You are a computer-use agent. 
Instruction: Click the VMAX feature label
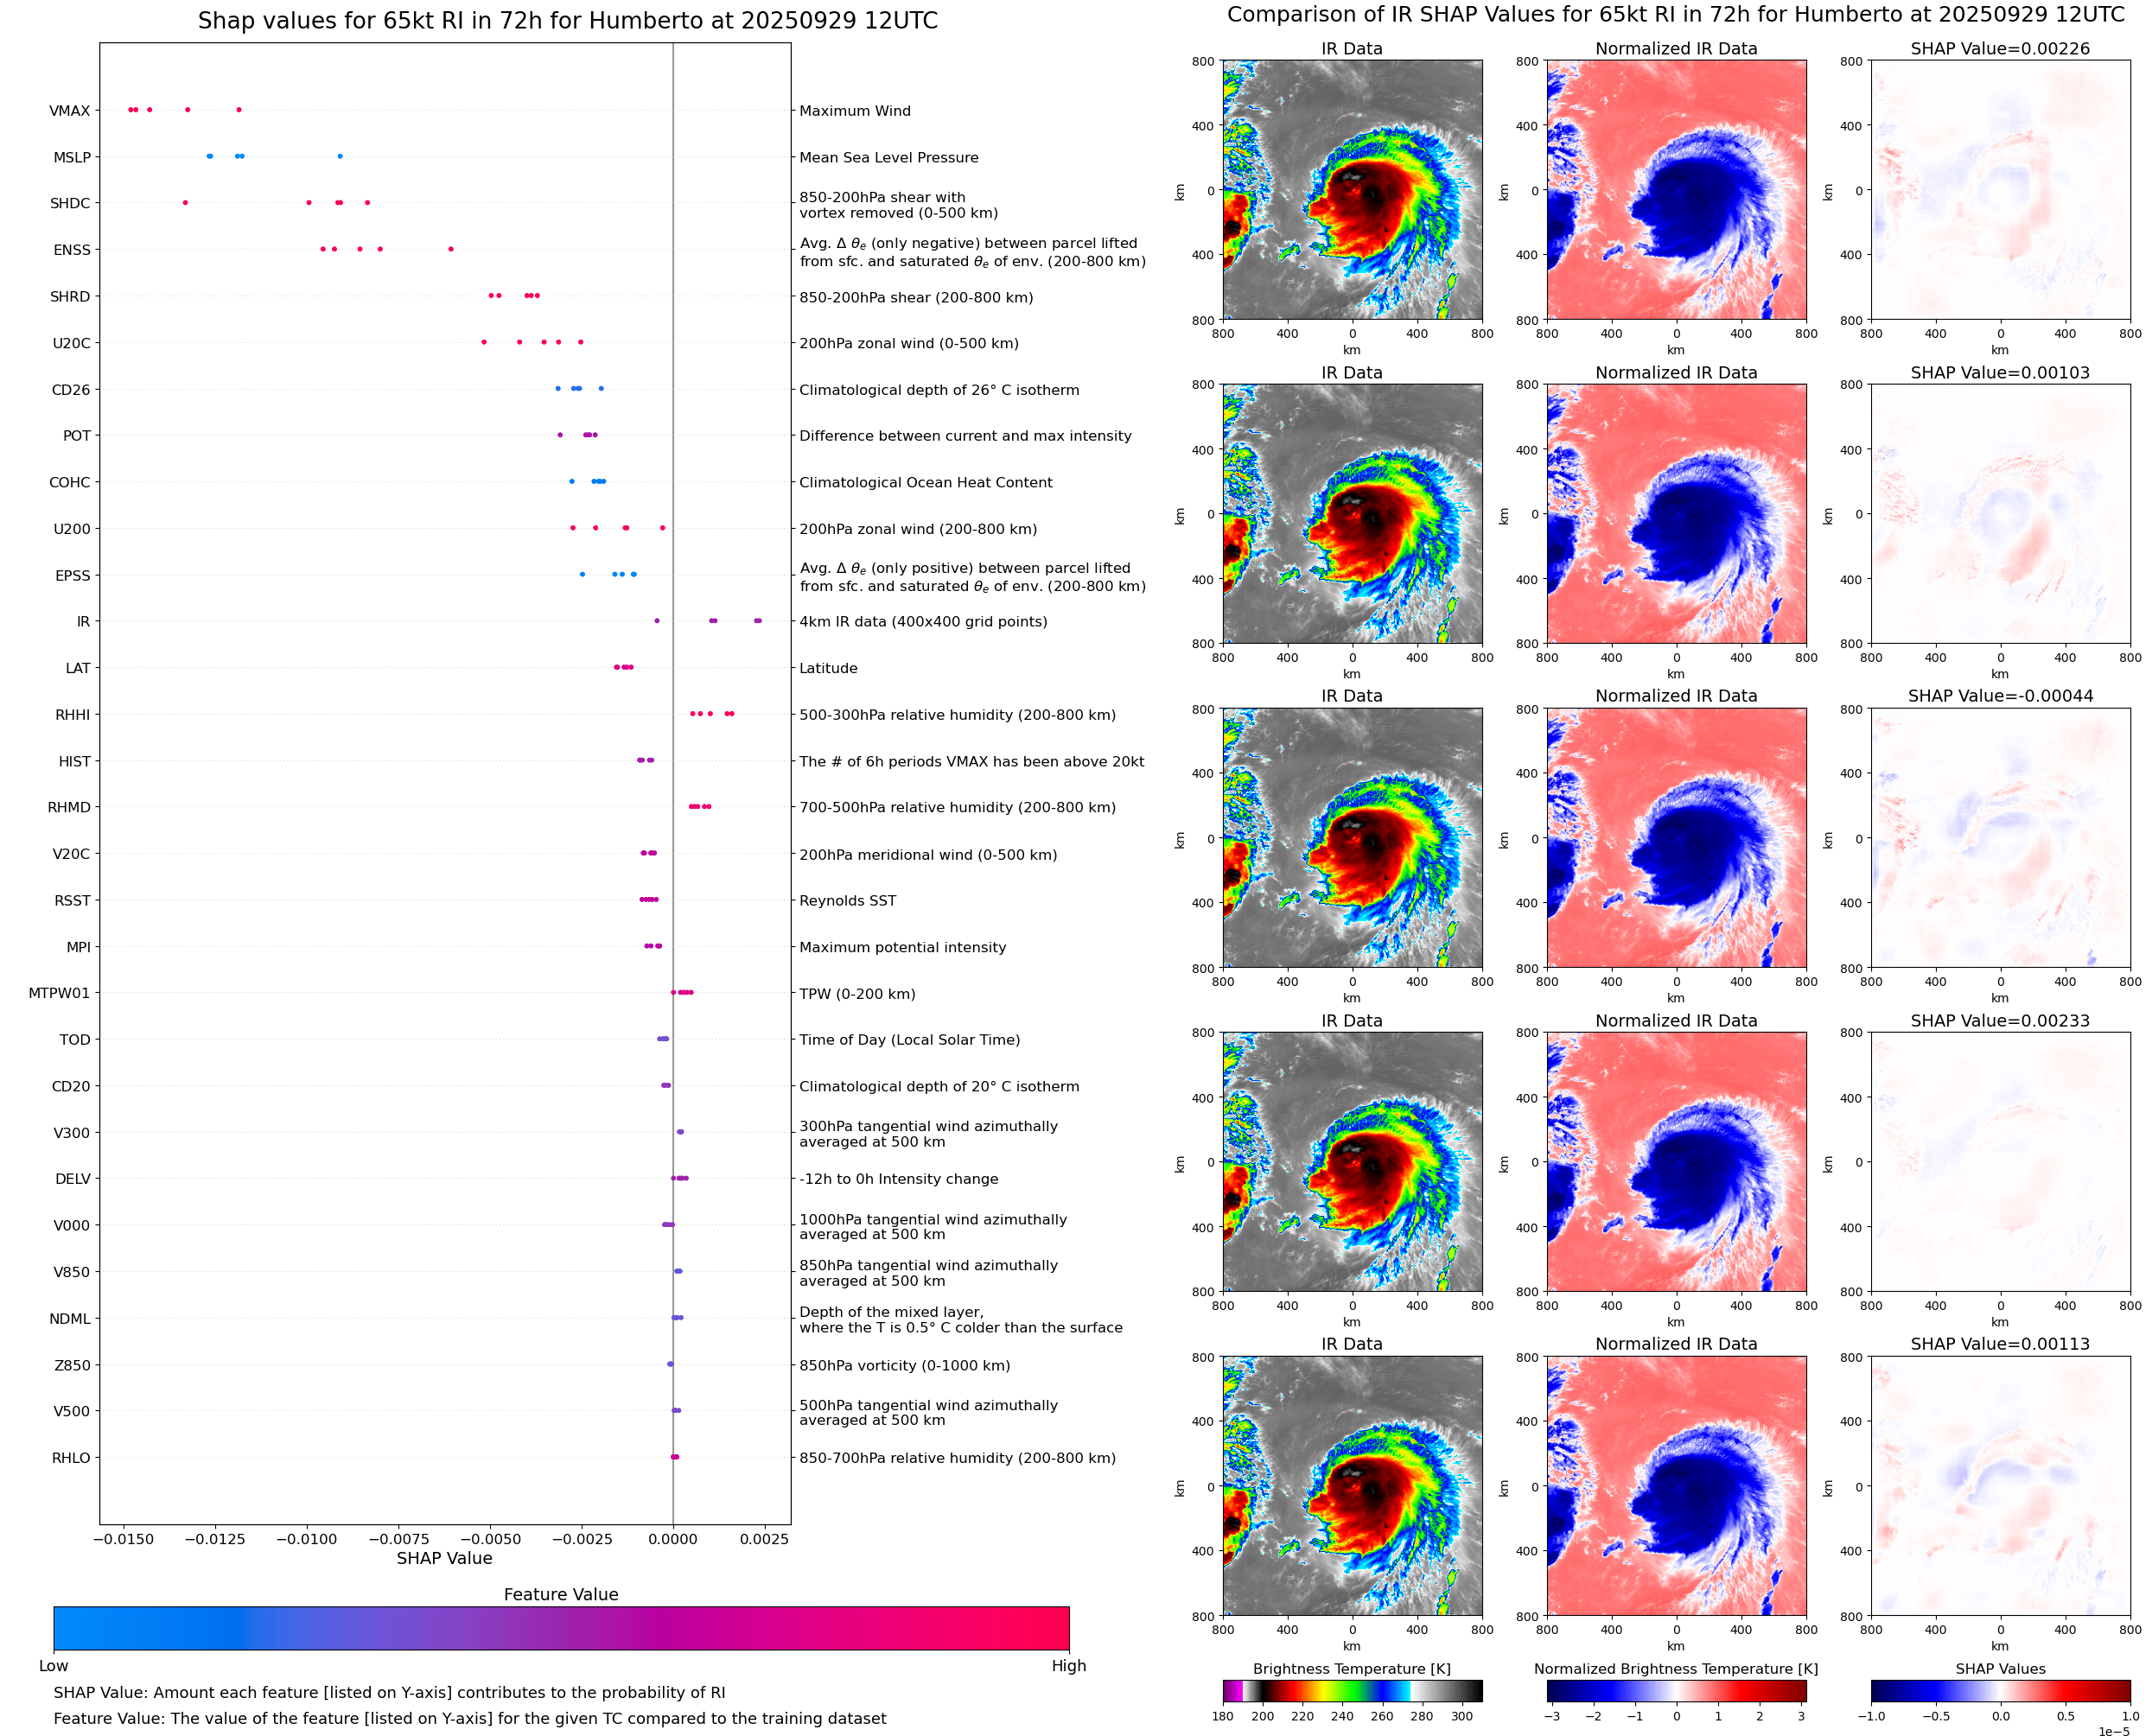(x=69, y=111)
